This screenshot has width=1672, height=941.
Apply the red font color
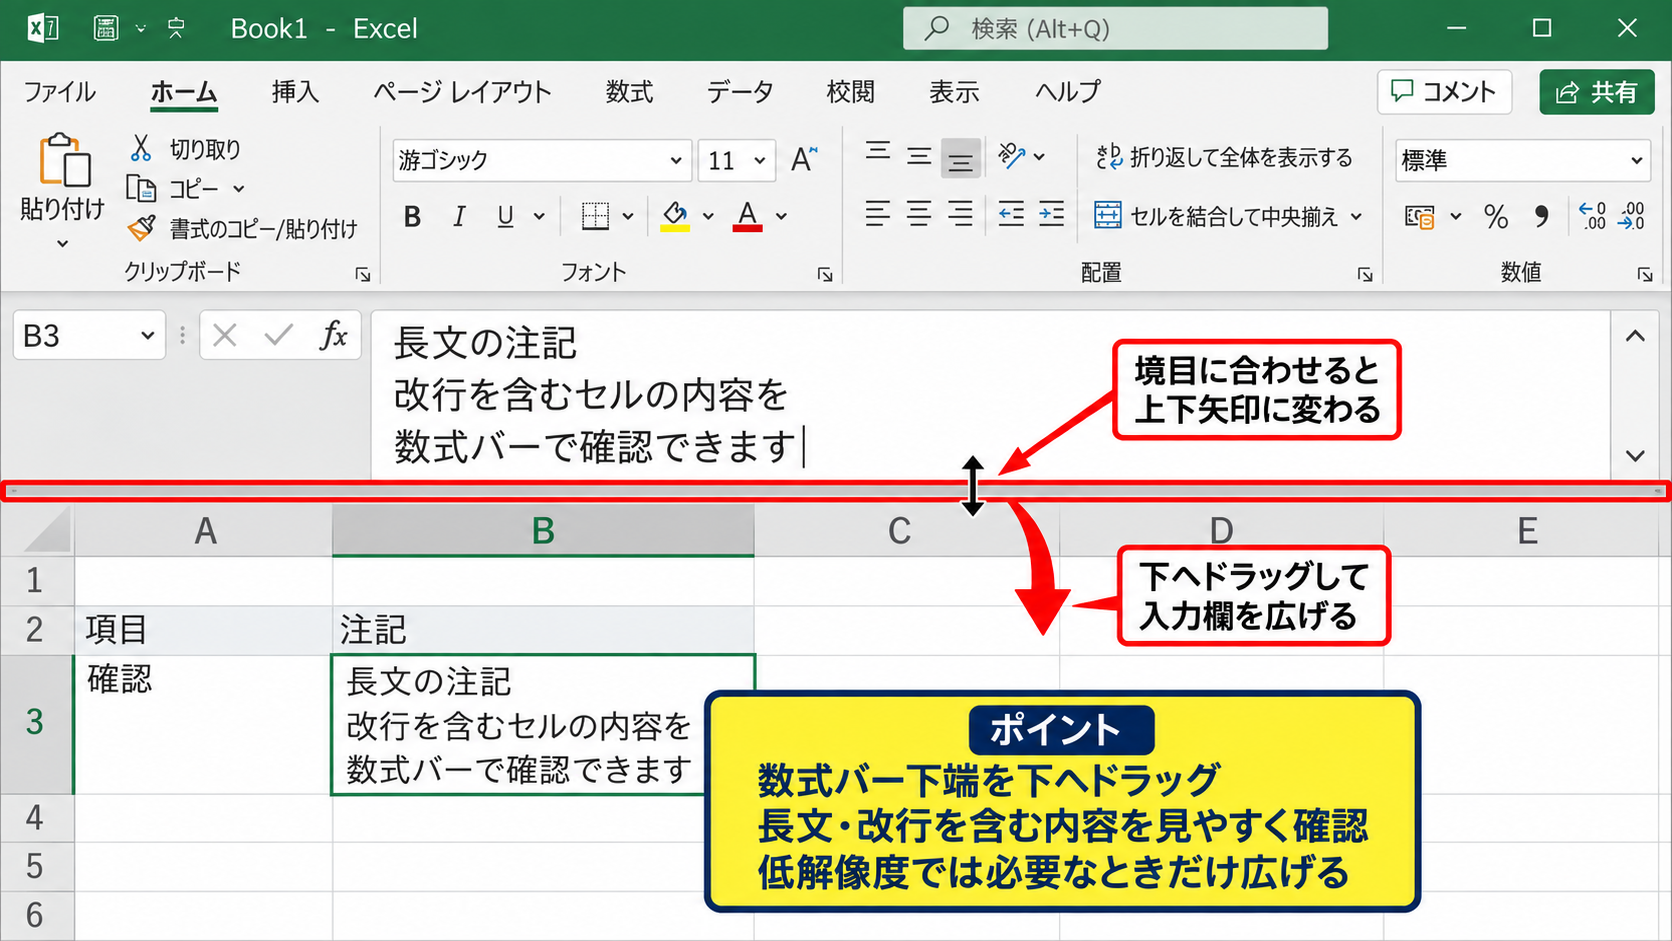tap(747, 216)
